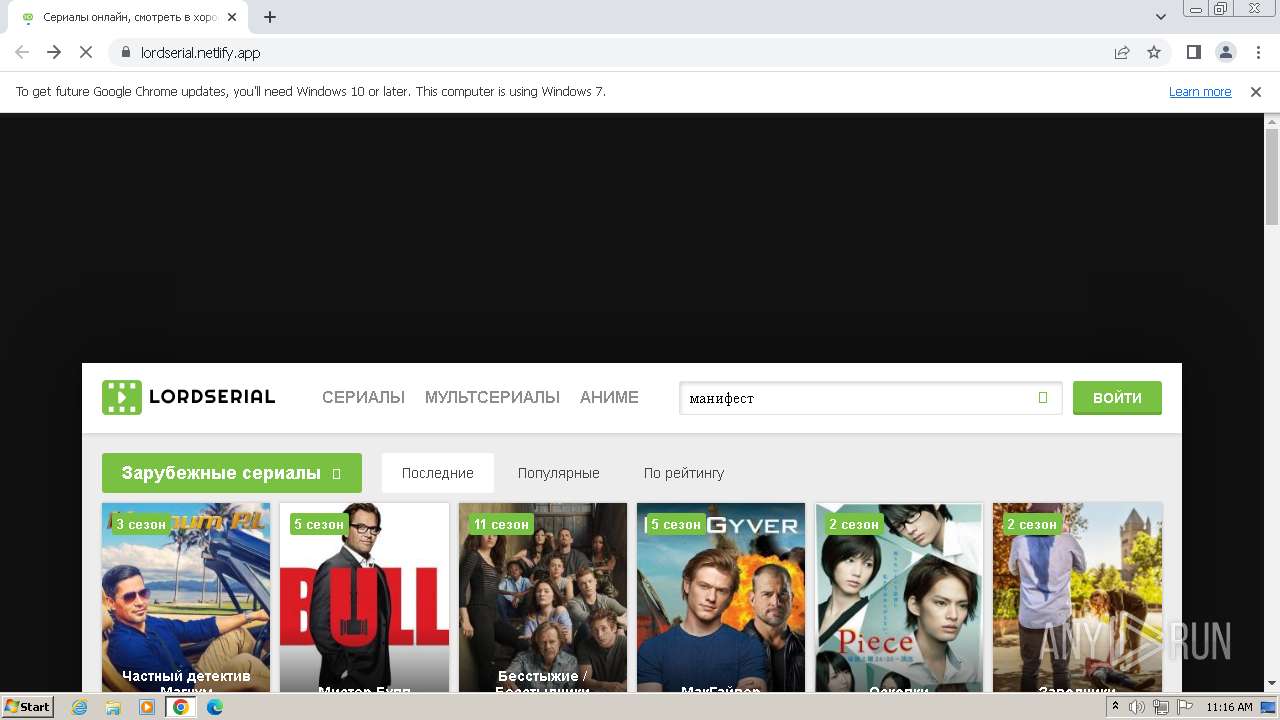Open the MacGyver series poster
The width and height of the screenshot is (1280, 720).
pos(721,598)
